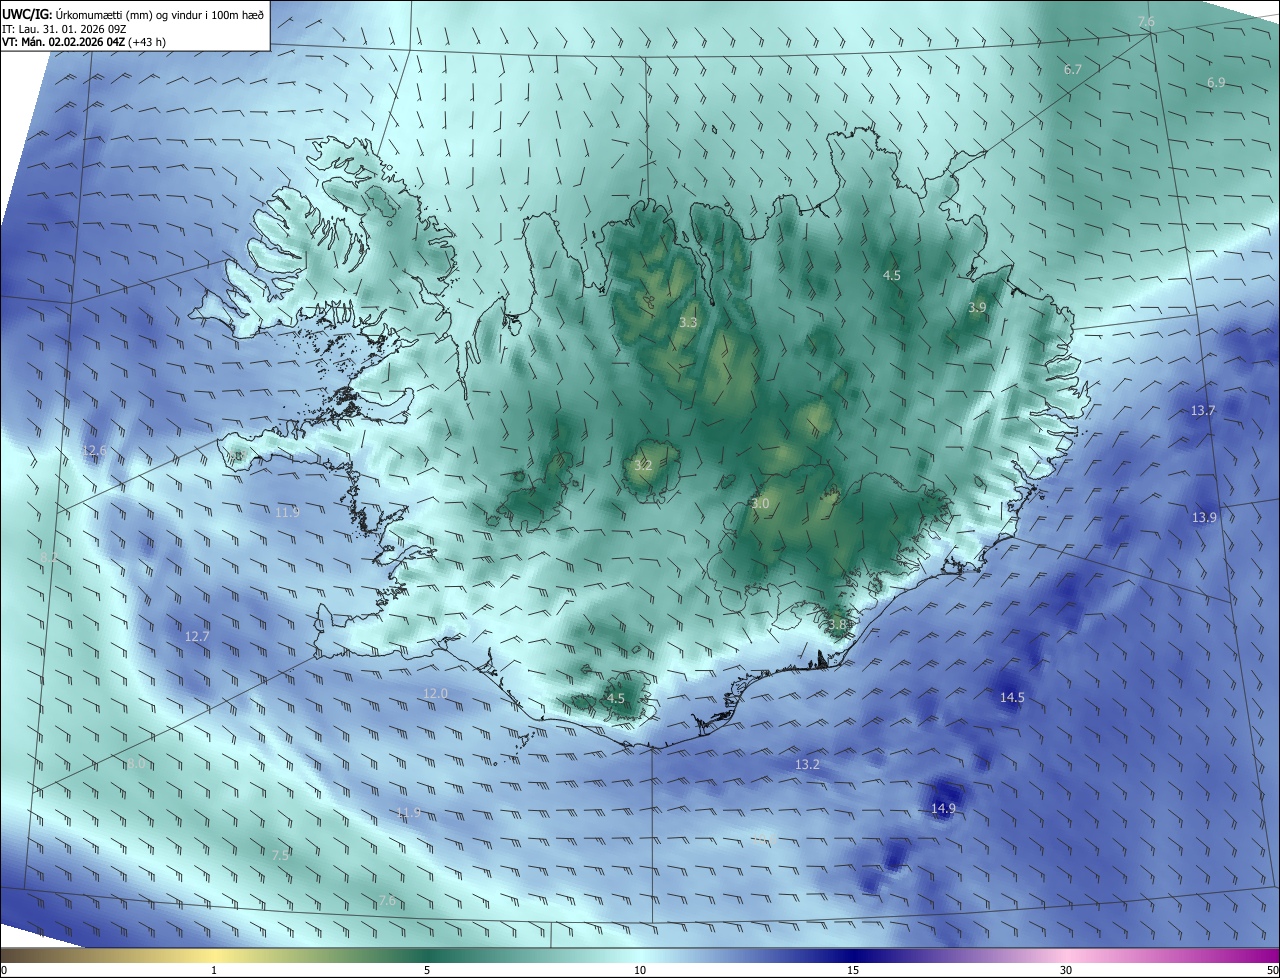Click the 12.6 value on the map
Screen dimensions: 1280x978
[x=94, y=451]
